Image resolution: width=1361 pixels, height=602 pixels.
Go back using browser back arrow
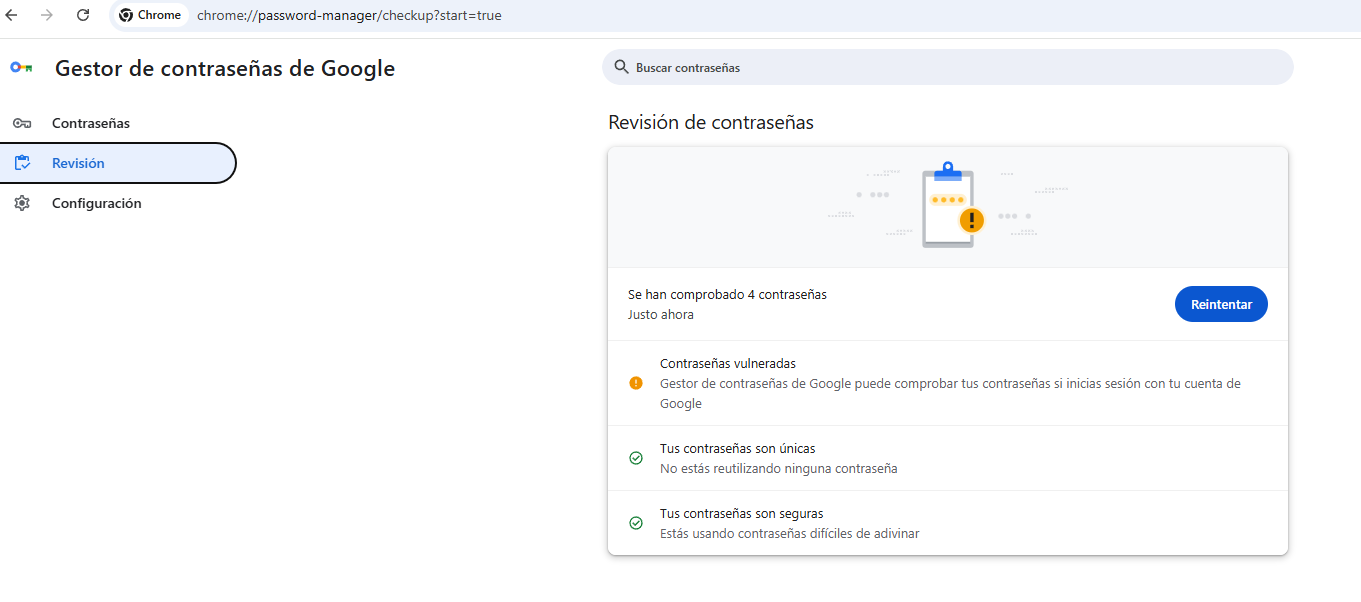(x=12, y=15)
